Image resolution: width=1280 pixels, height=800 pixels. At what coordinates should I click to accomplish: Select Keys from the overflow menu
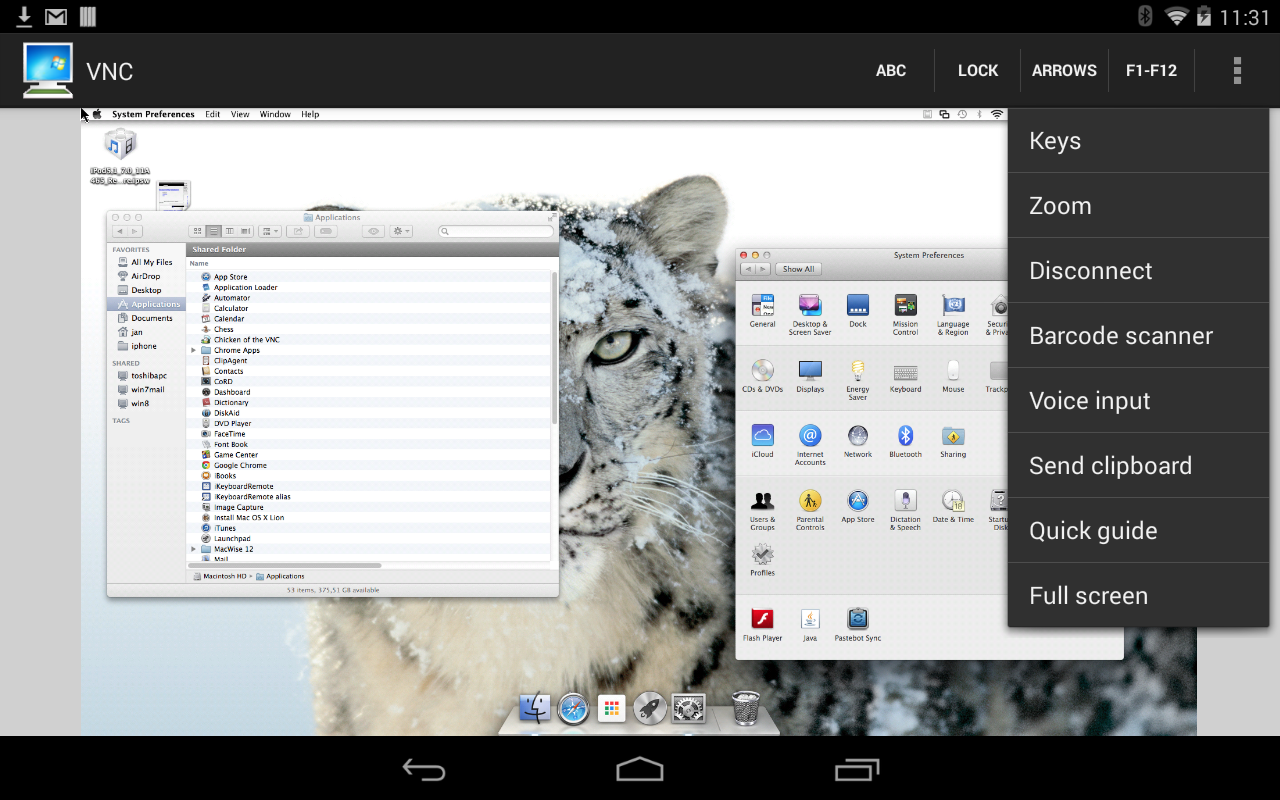coord(1138,141)
